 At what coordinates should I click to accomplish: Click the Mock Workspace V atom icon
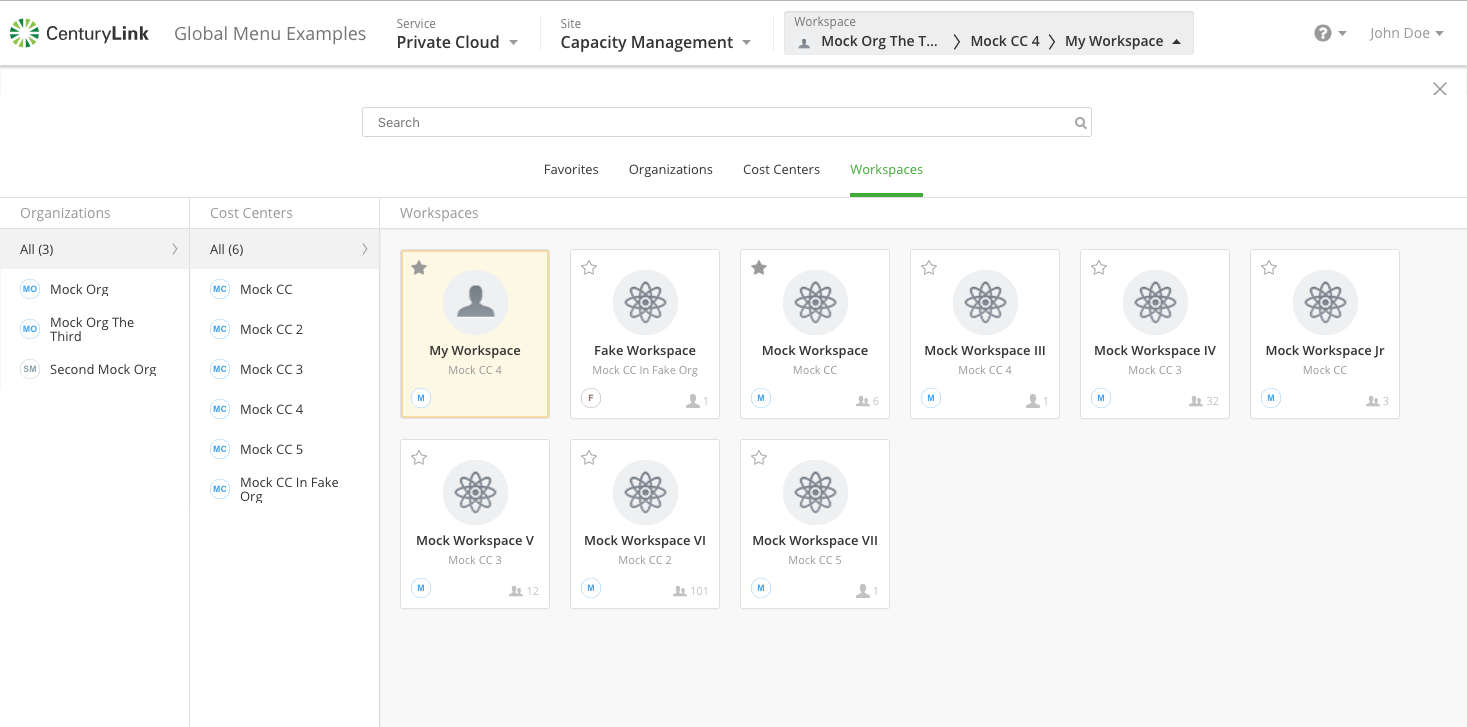(x=475, y=492)
